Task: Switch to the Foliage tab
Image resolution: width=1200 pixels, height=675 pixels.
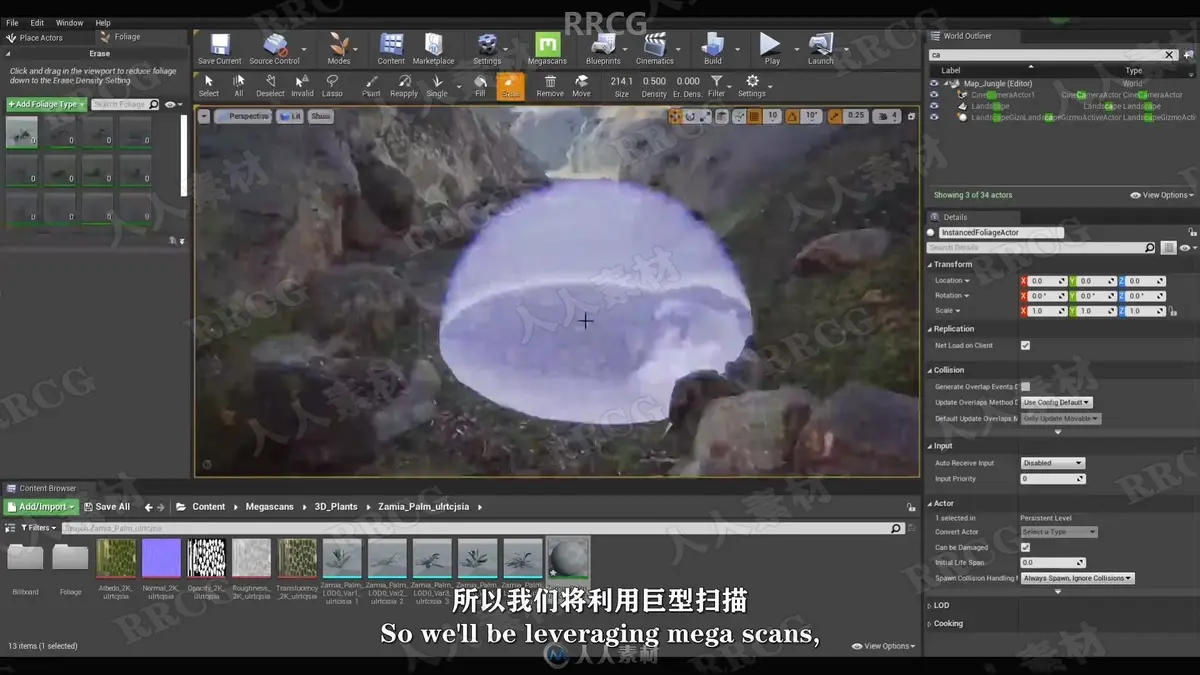Action: [x=127, y=37]
